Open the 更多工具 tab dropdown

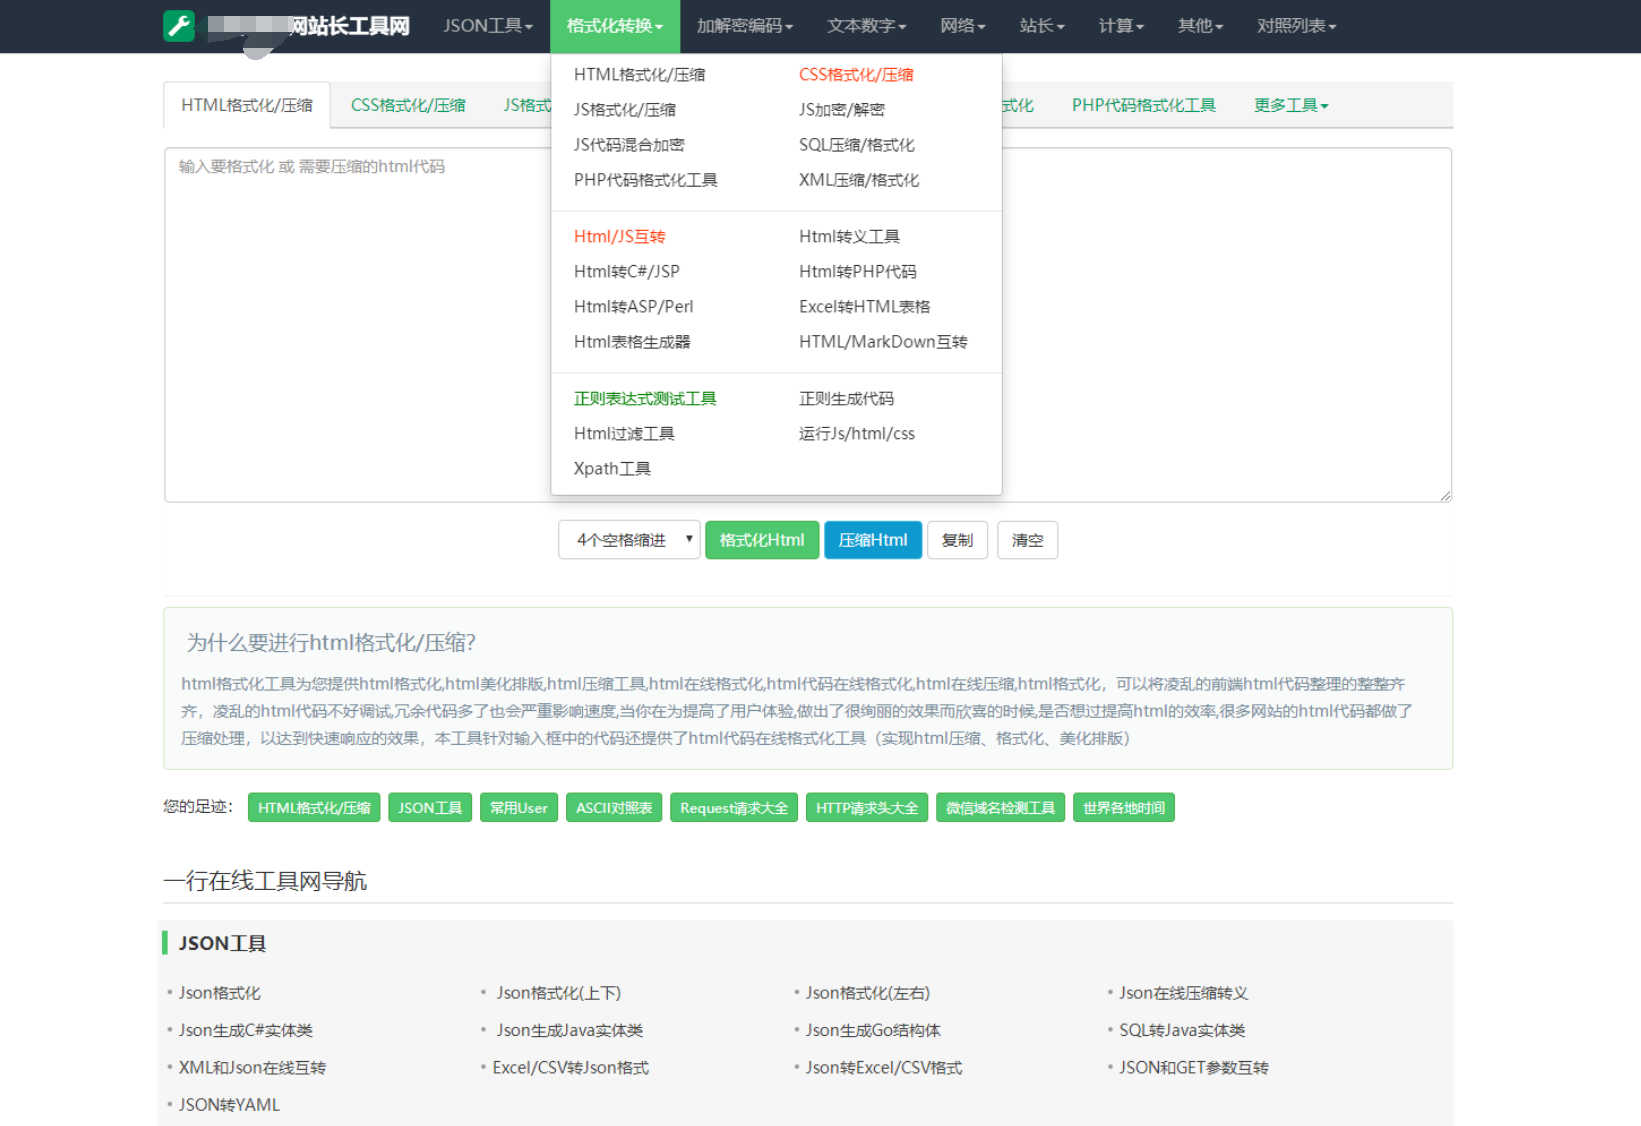1291,105
